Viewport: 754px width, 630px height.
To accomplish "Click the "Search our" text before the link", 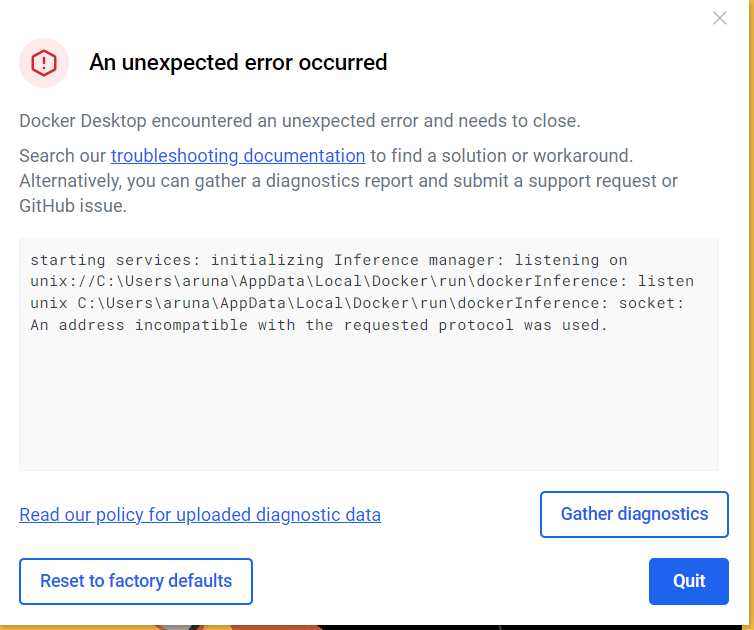I will (63, 156).
